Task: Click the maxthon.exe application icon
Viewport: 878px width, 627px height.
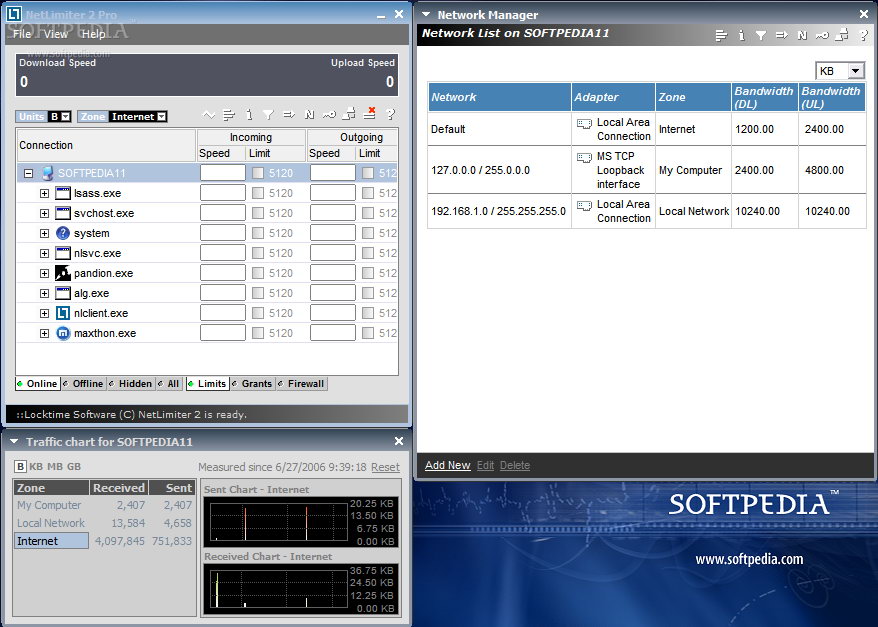Action: (63, 333)
